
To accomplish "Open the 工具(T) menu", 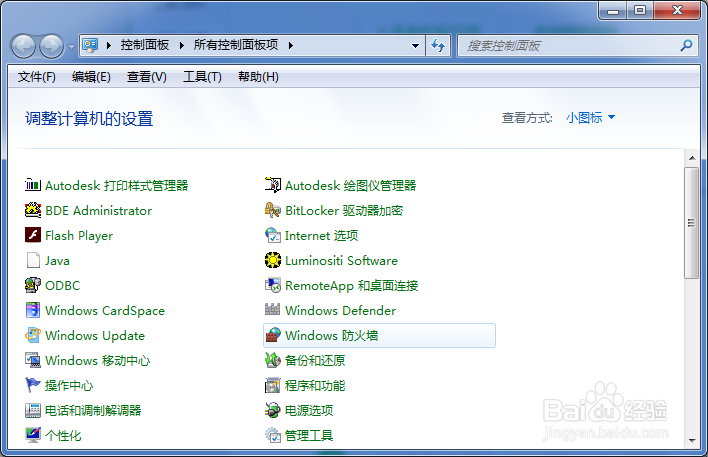I will tap(202, 77).
